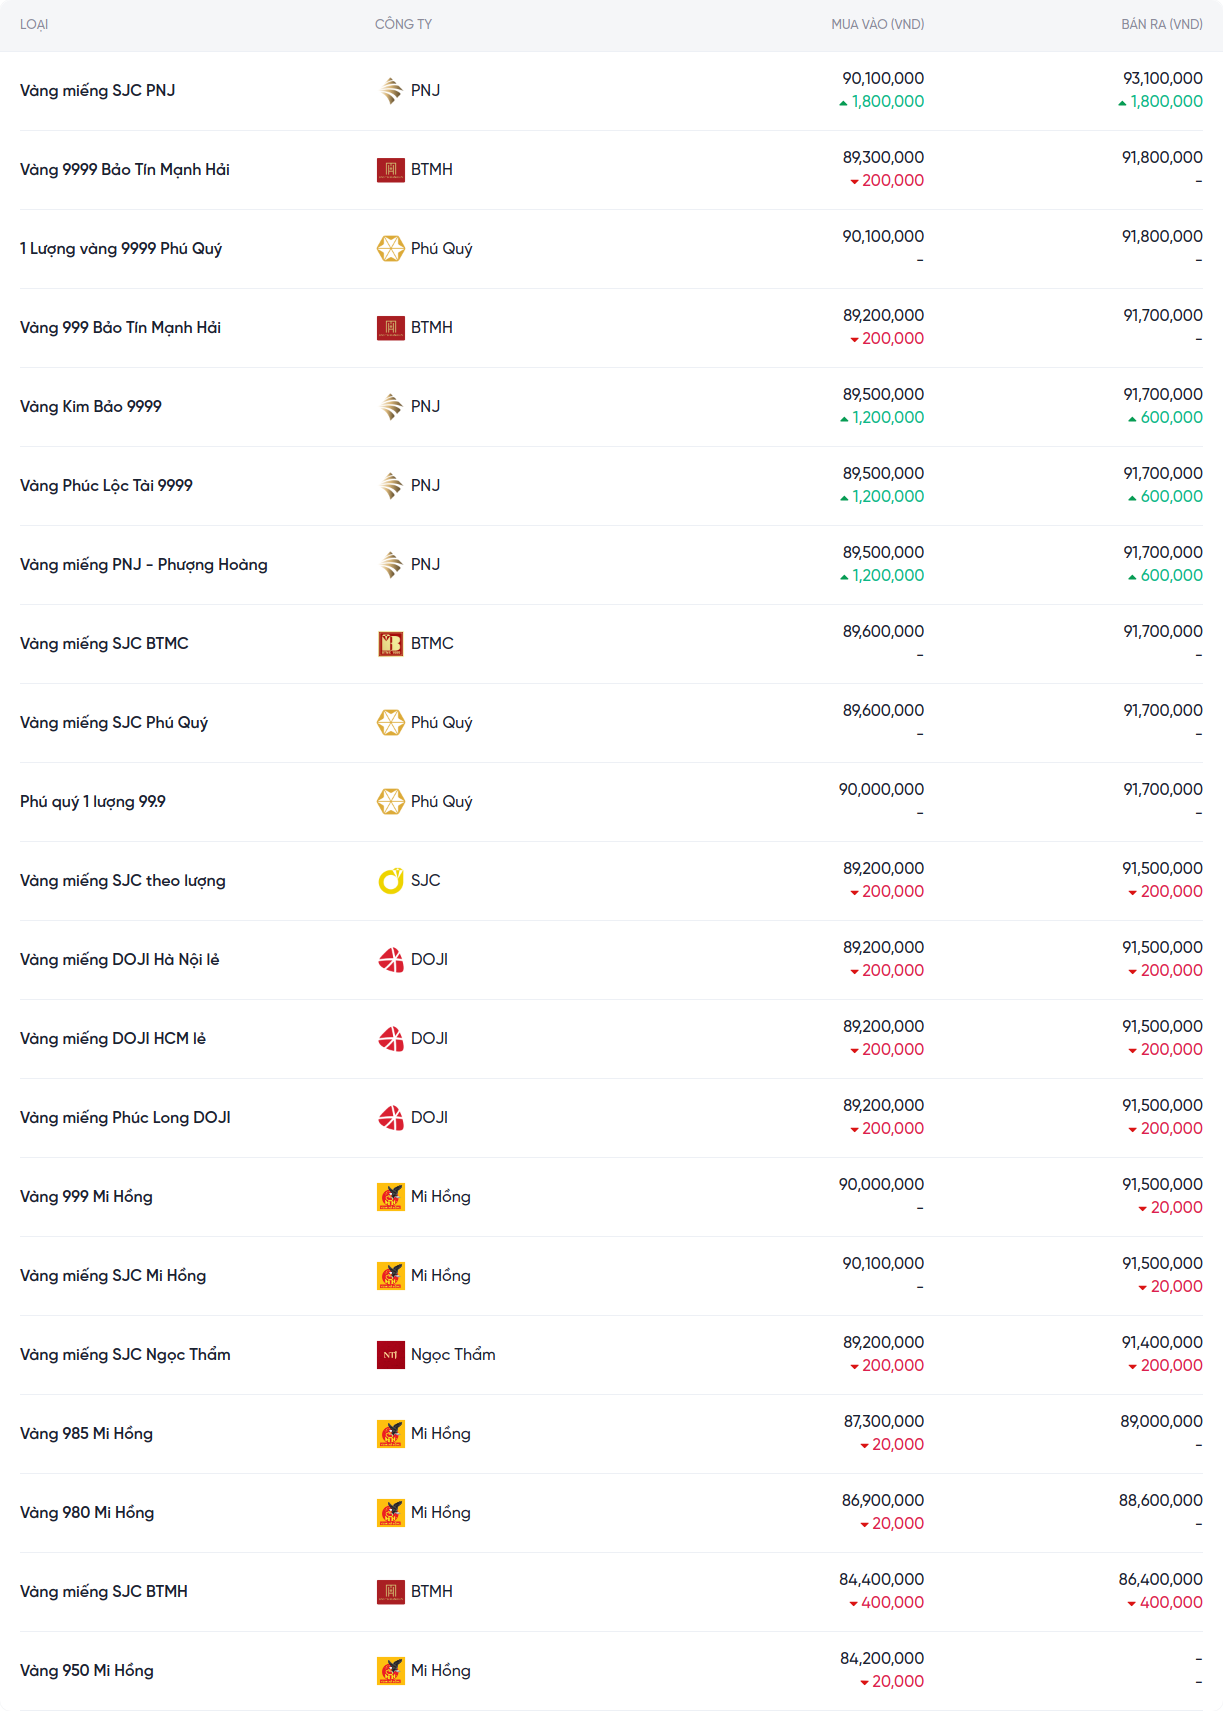Image resolution: width=1223 pixels, height=1711 pixels.
Task: Sort by MUA VÀO (VND) column header
Action: (877, 24)
